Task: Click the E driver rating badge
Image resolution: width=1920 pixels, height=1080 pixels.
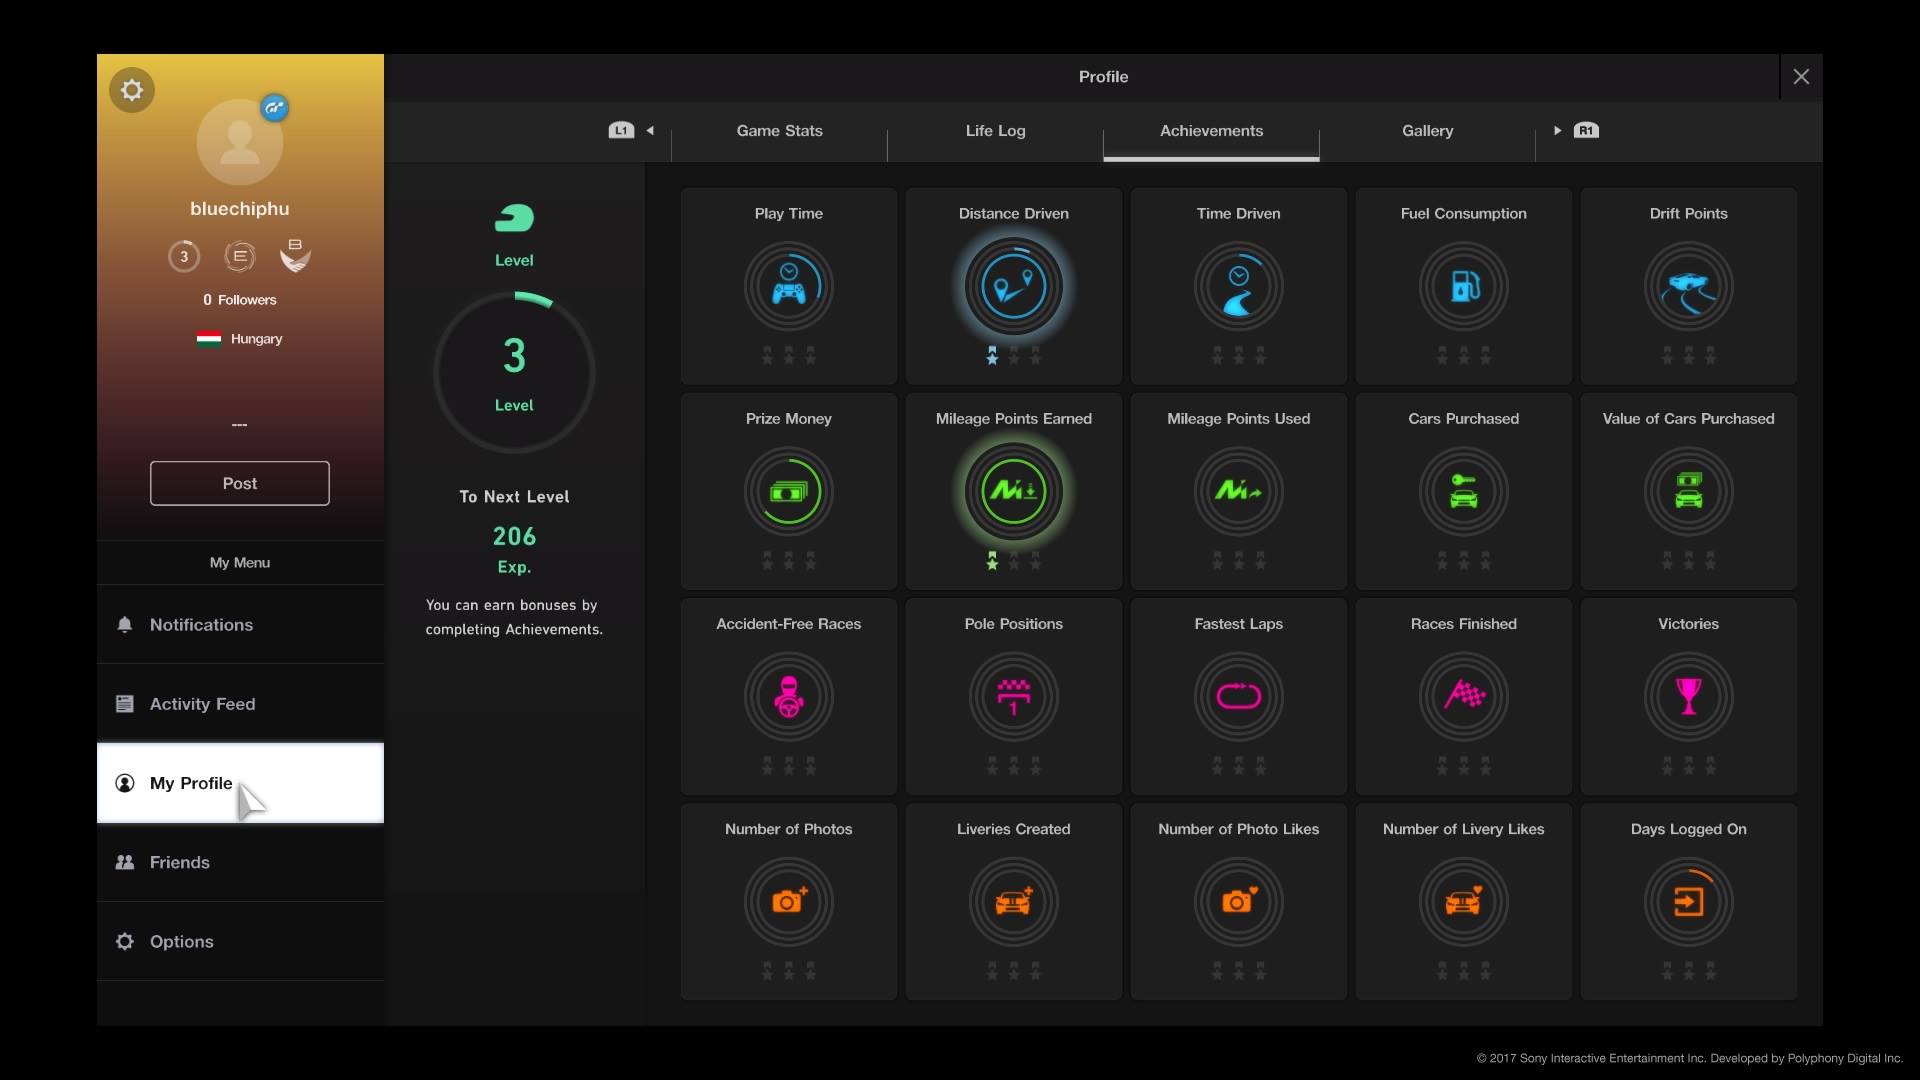Action: 240,257
